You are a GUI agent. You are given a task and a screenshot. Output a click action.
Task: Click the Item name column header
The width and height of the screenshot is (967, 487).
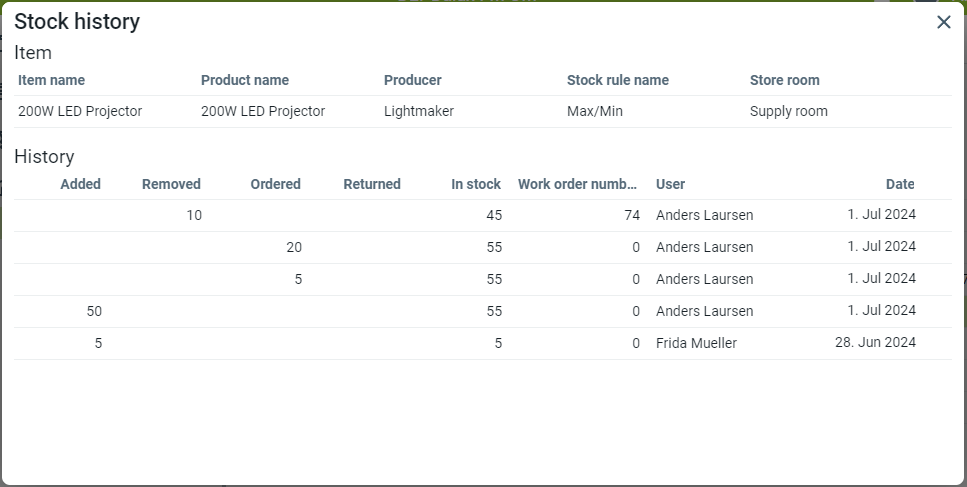coord(51,80)
